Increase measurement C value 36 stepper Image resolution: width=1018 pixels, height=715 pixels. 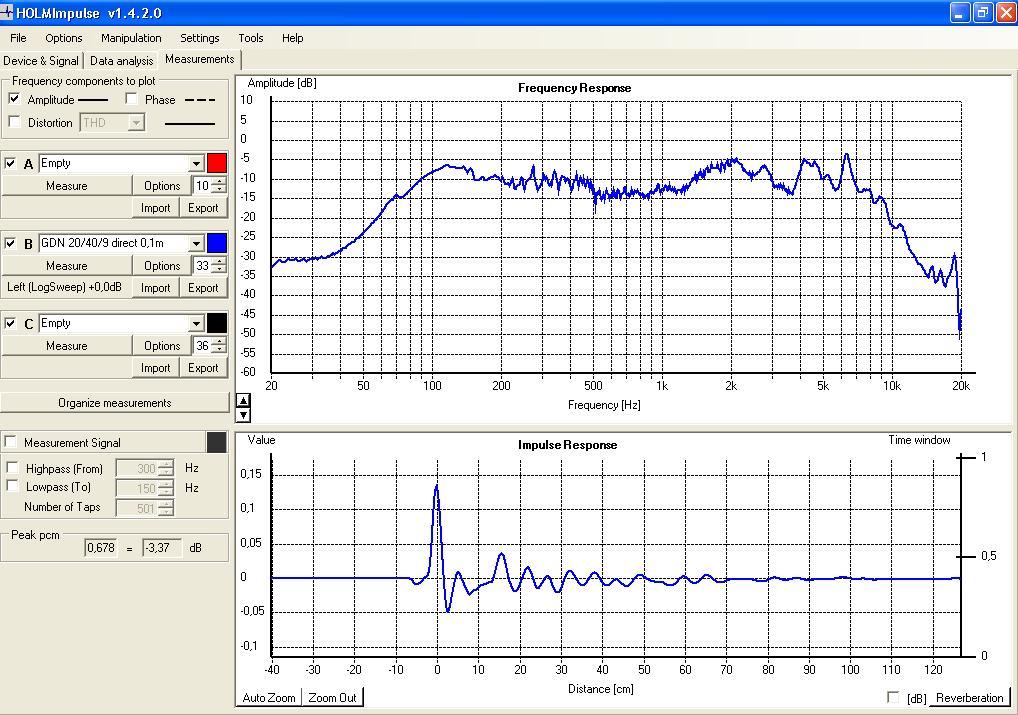point(219,342)
